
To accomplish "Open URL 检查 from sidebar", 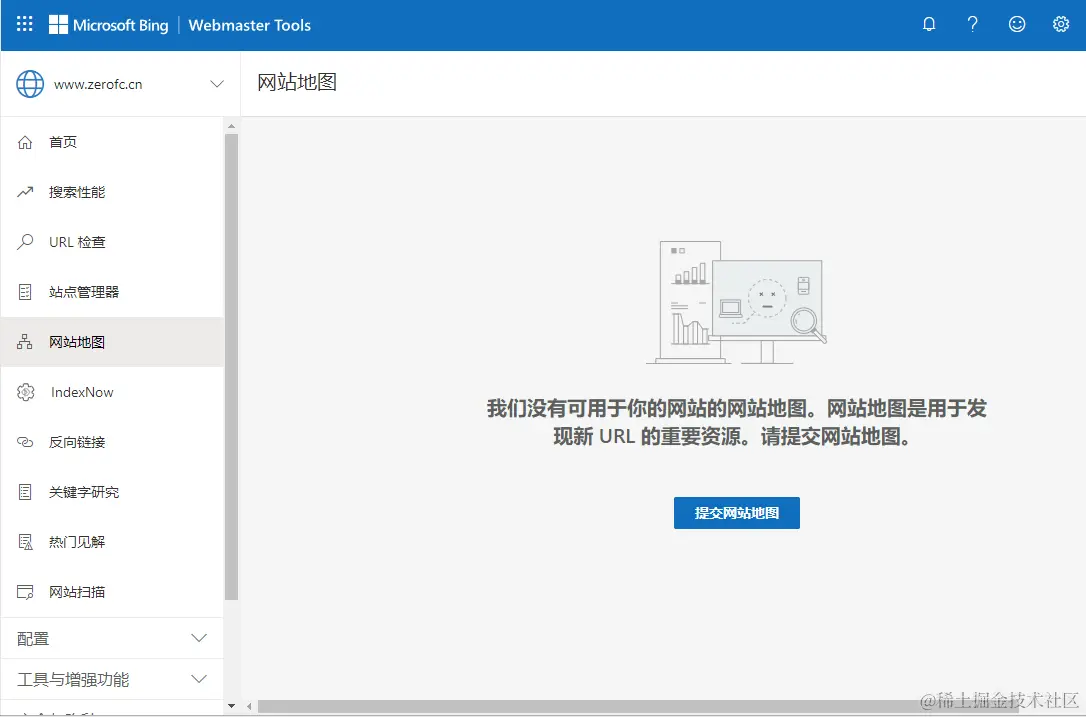I will 112,242.
